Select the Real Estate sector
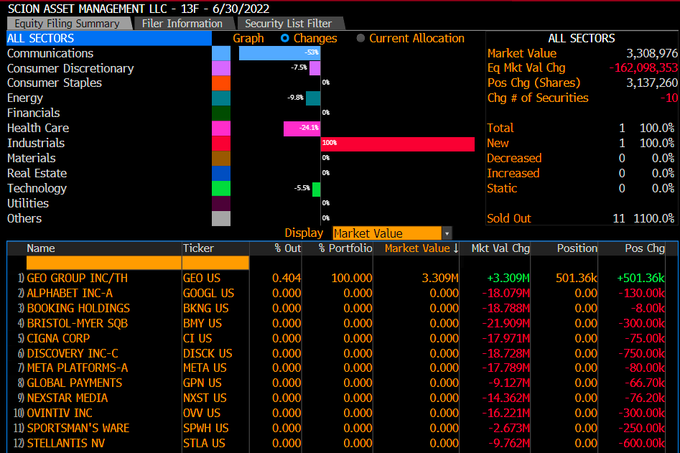The height and width of the screenshot is (453, 680). tap(37, 173)
